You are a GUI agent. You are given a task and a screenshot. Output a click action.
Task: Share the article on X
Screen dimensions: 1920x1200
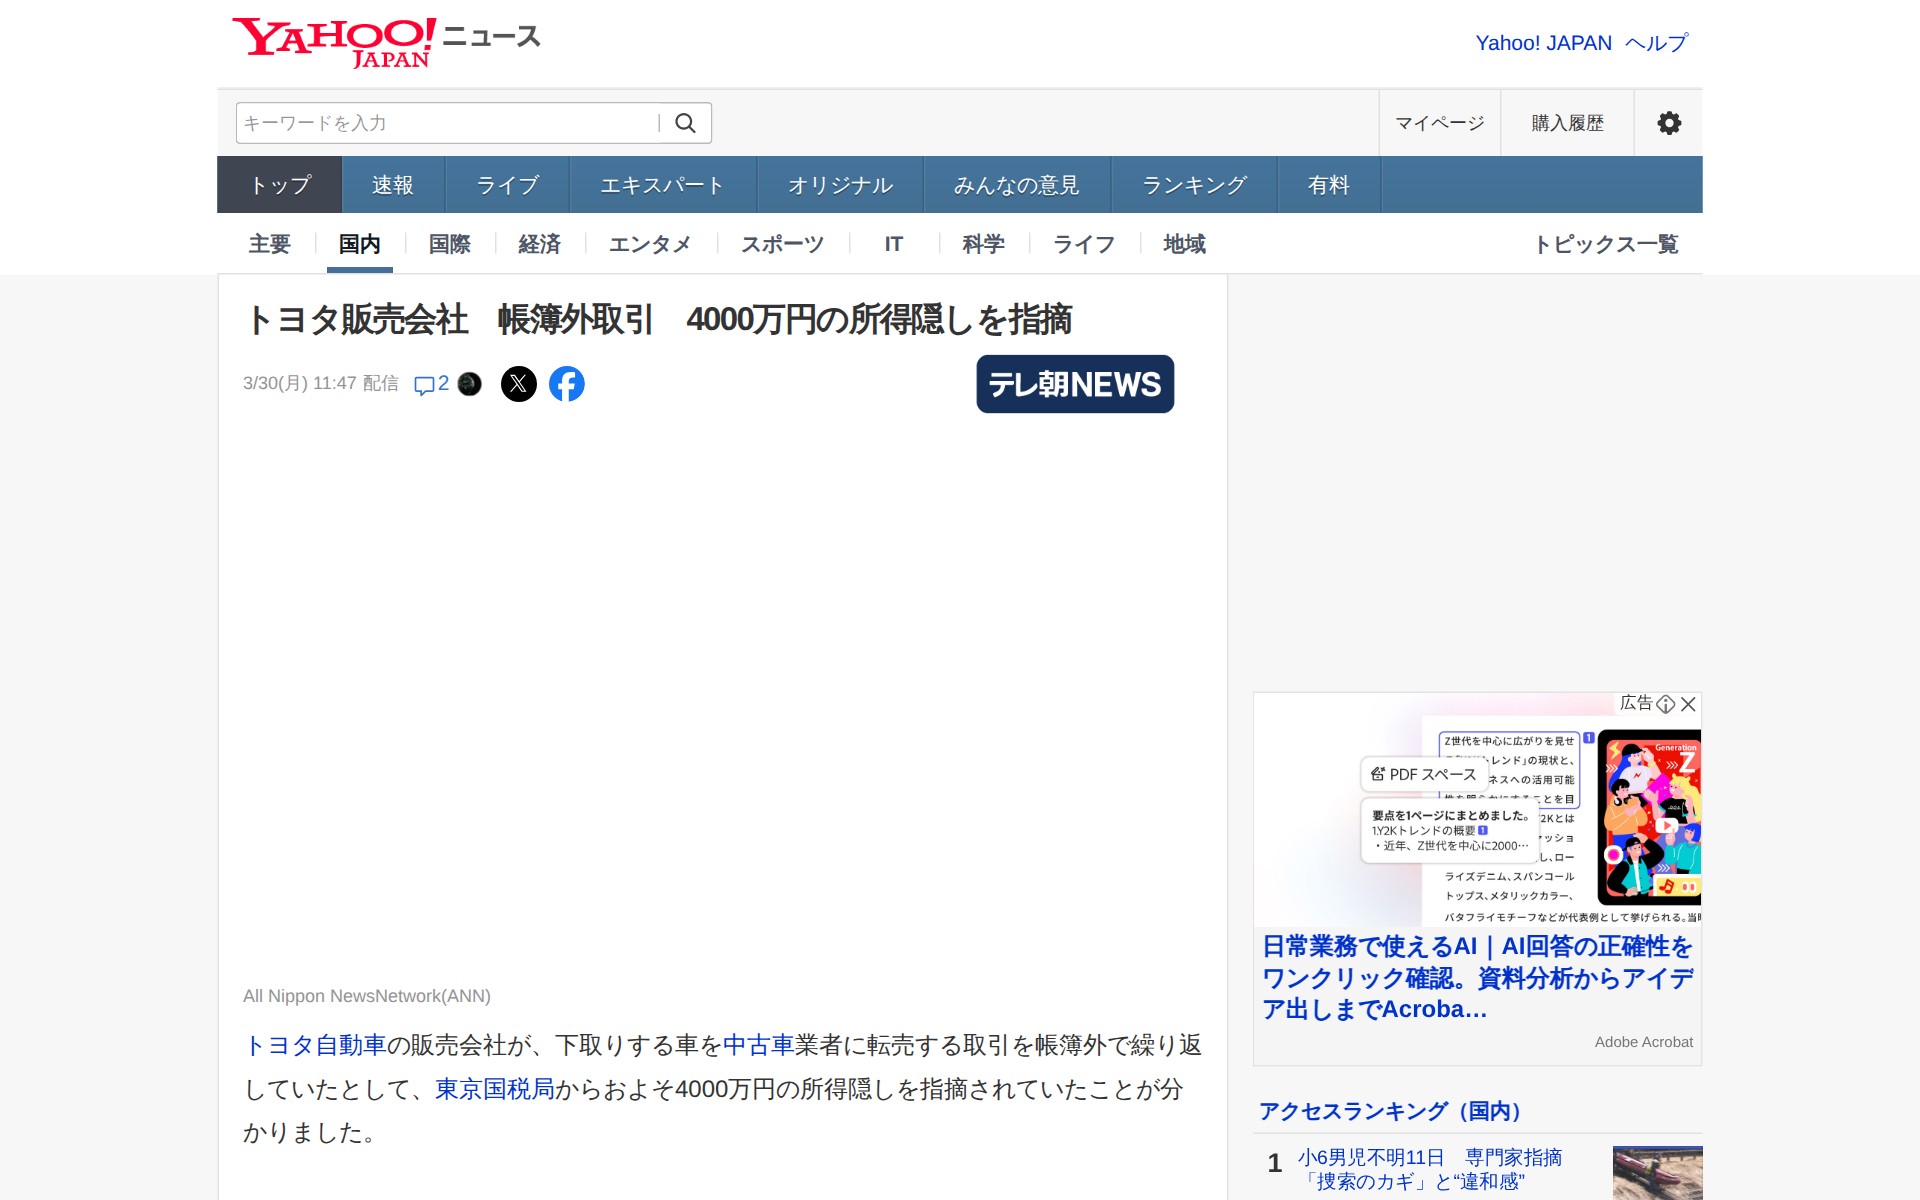point(518,384)
